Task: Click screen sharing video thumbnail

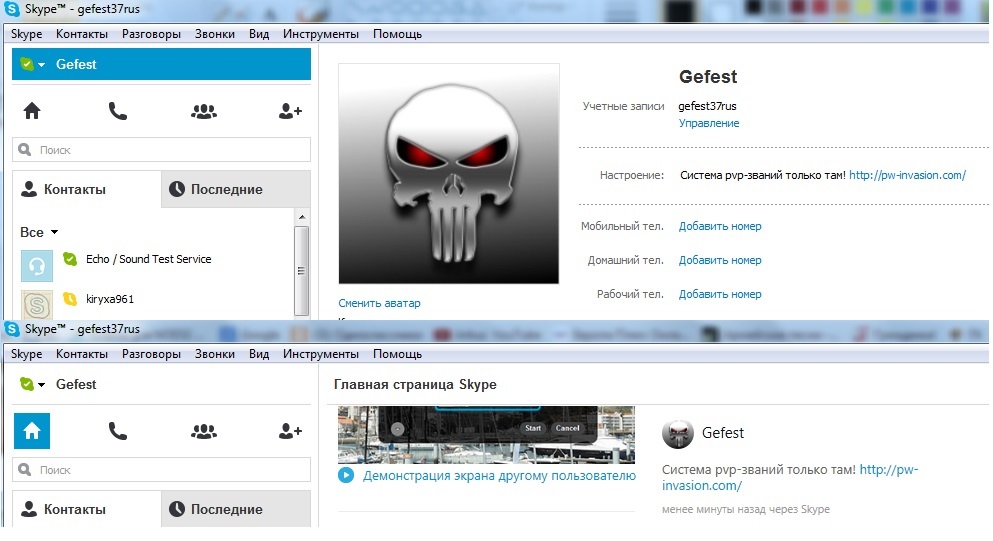Action: (486, 435)
